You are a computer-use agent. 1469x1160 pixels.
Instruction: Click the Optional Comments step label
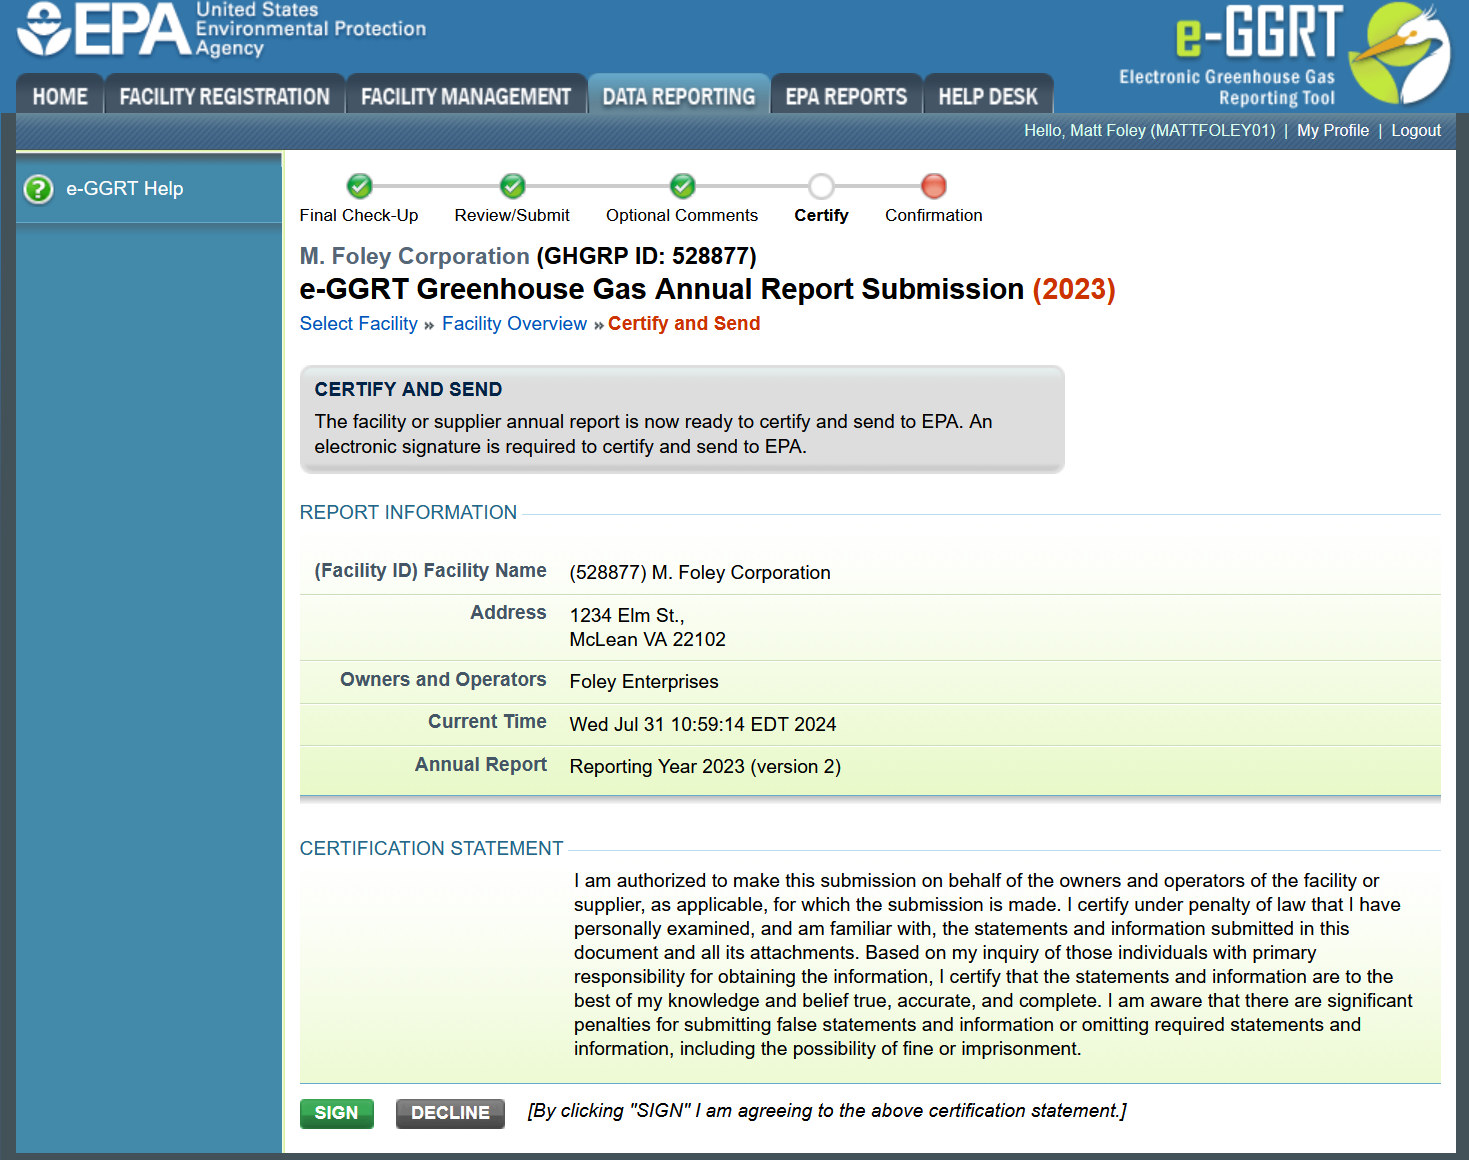[682, 215]
